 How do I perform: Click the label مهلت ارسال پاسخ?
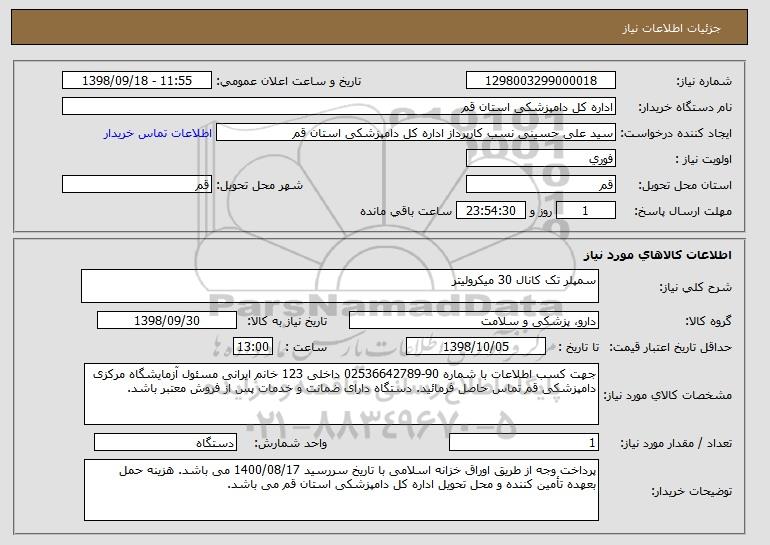tap(683, 211)
